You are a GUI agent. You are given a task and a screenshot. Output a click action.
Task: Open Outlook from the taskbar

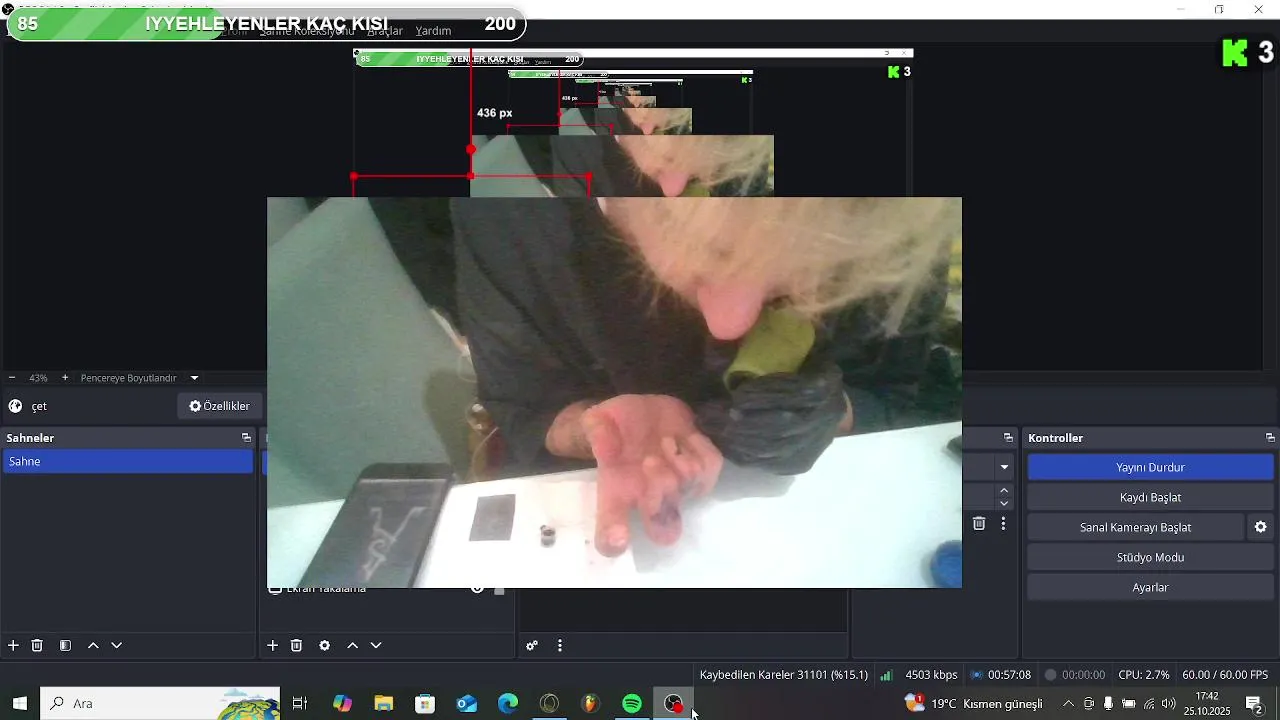click(467, 704)
